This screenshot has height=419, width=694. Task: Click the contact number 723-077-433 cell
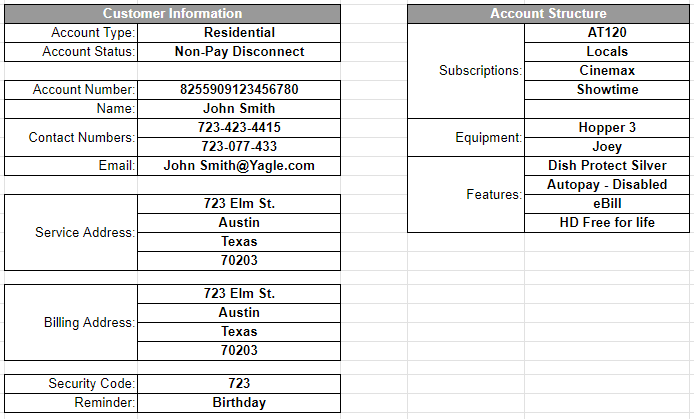tap(239, 147)
